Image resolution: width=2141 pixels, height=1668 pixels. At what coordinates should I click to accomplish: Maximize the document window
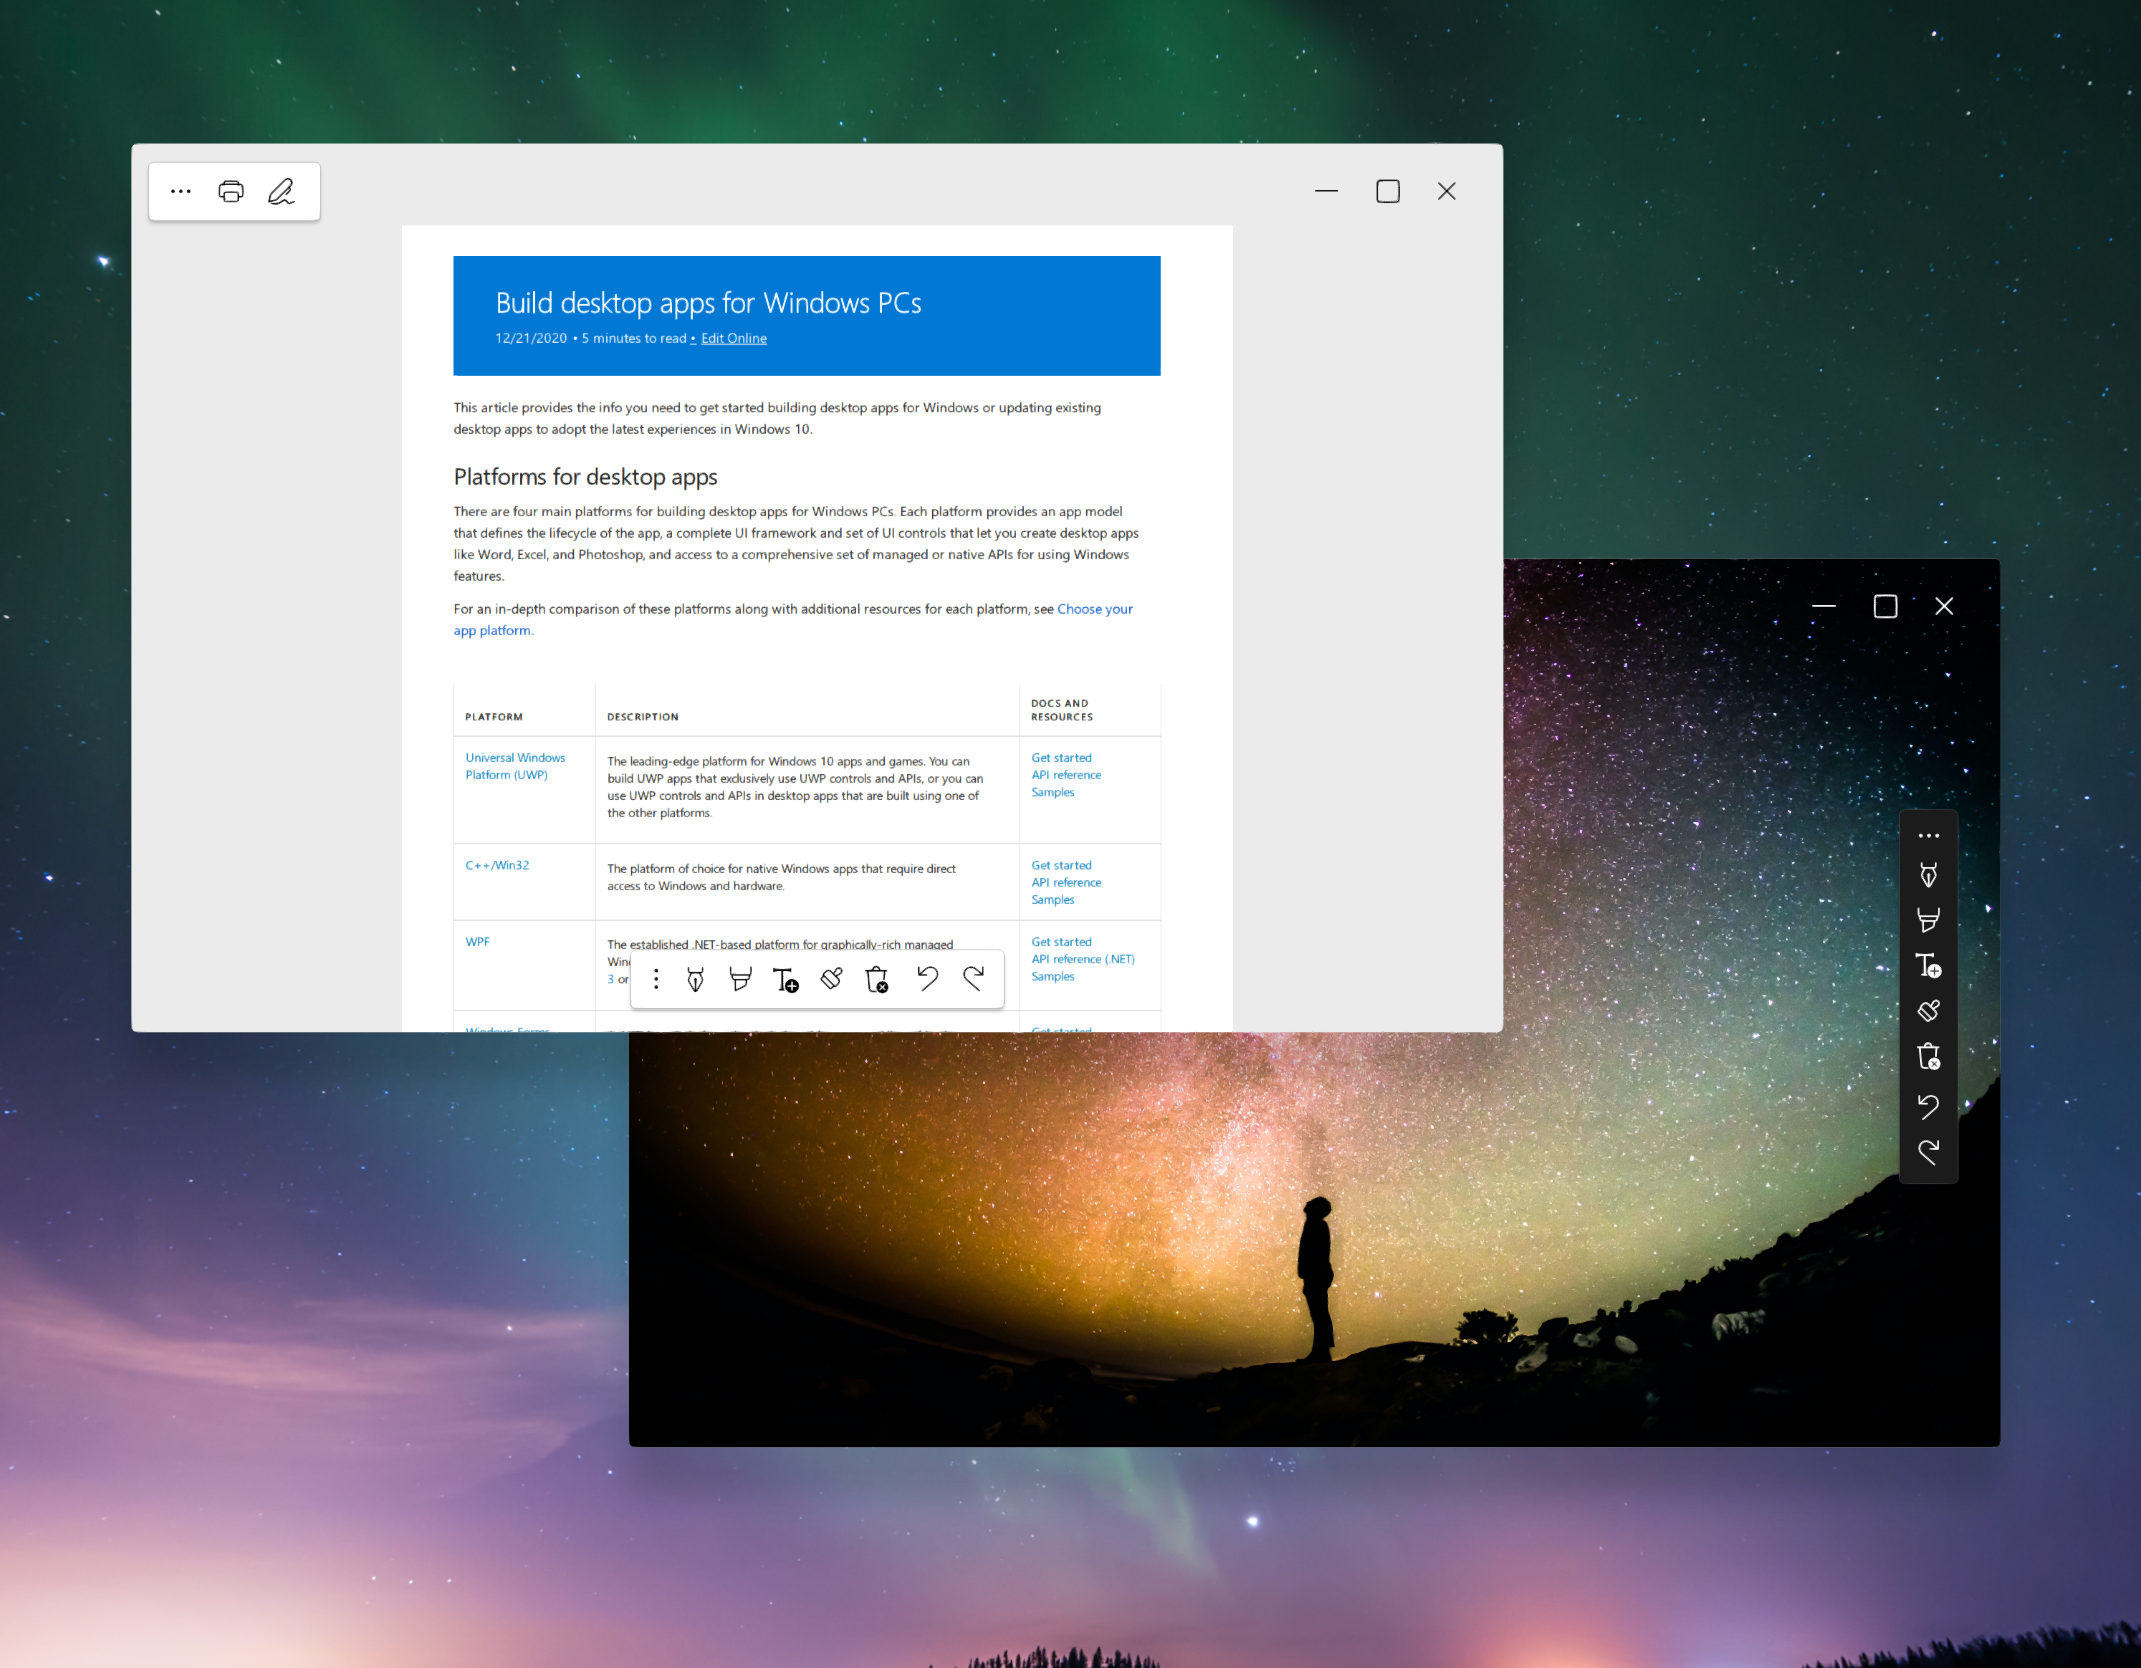click(1387, 191)
